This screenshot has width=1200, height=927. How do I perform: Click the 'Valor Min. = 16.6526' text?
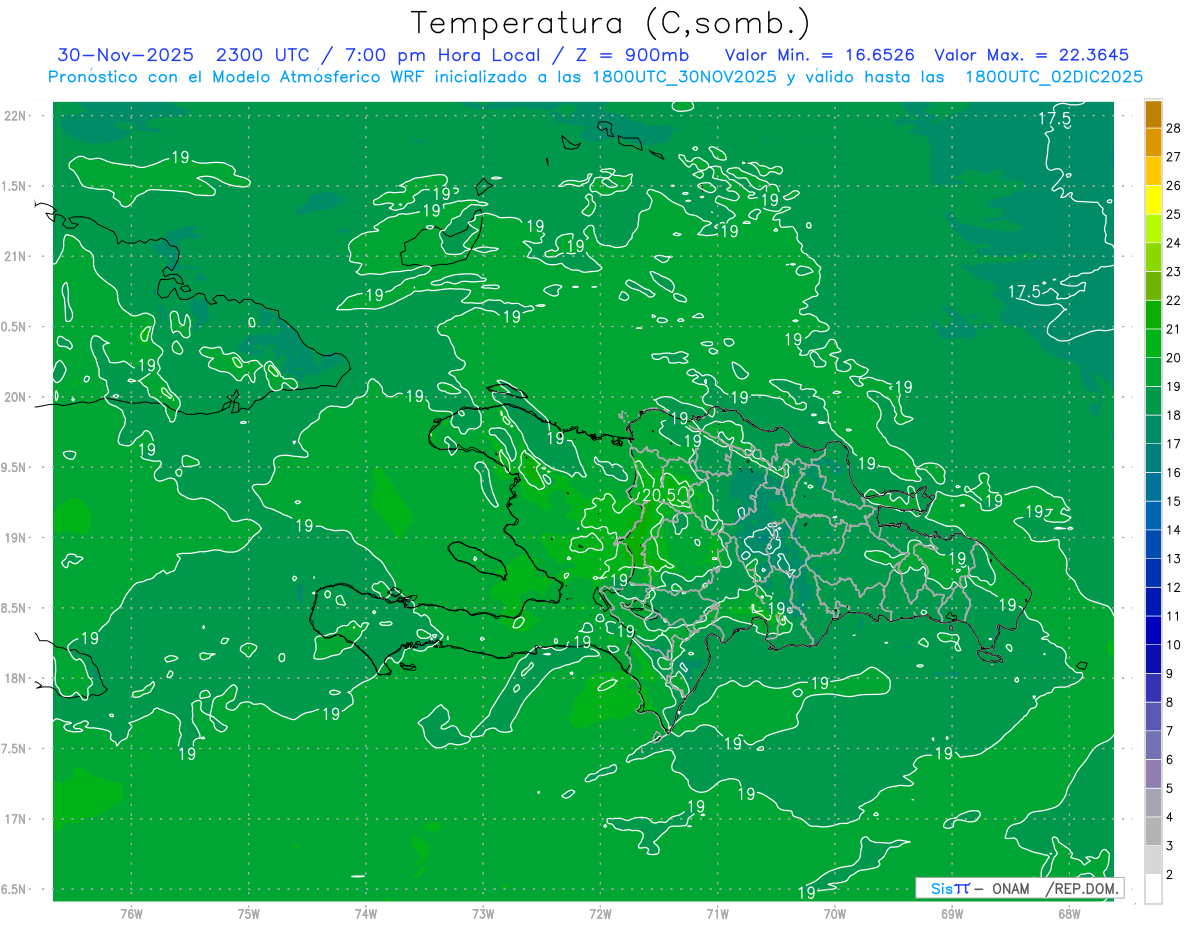click(x=819, y=55)
